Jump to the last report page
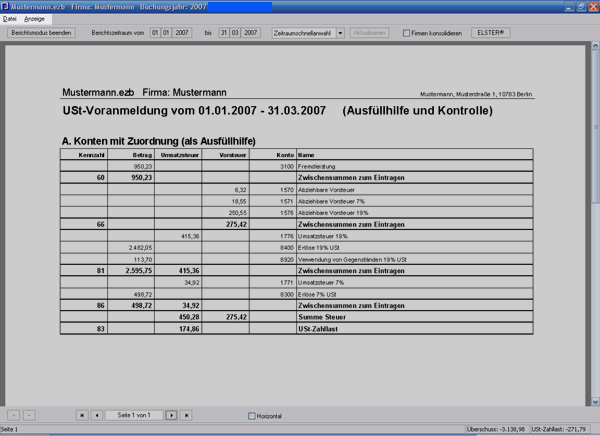The height and width of the screenshot is (436, 600). coord(186,415)
